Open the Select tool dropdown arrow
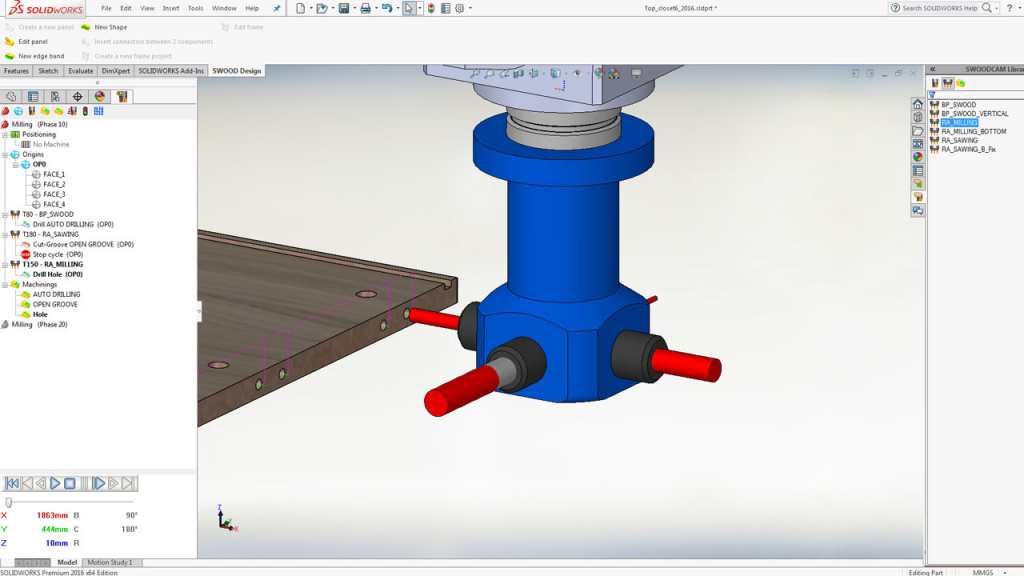Viewport: 1024px width, 576px height. pyautogui.click(x=419, y=8)
